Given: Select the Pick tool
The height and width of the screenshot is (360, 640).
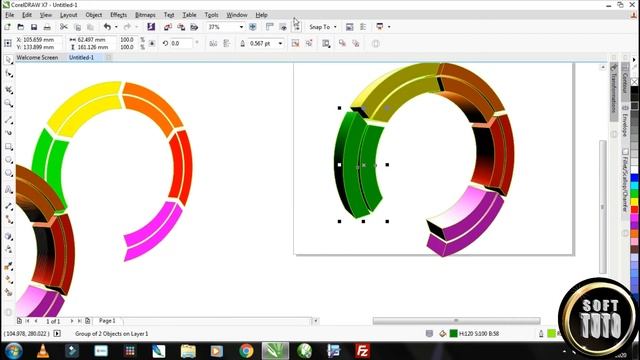Looking at the screenshot, I should click(9, 60).
